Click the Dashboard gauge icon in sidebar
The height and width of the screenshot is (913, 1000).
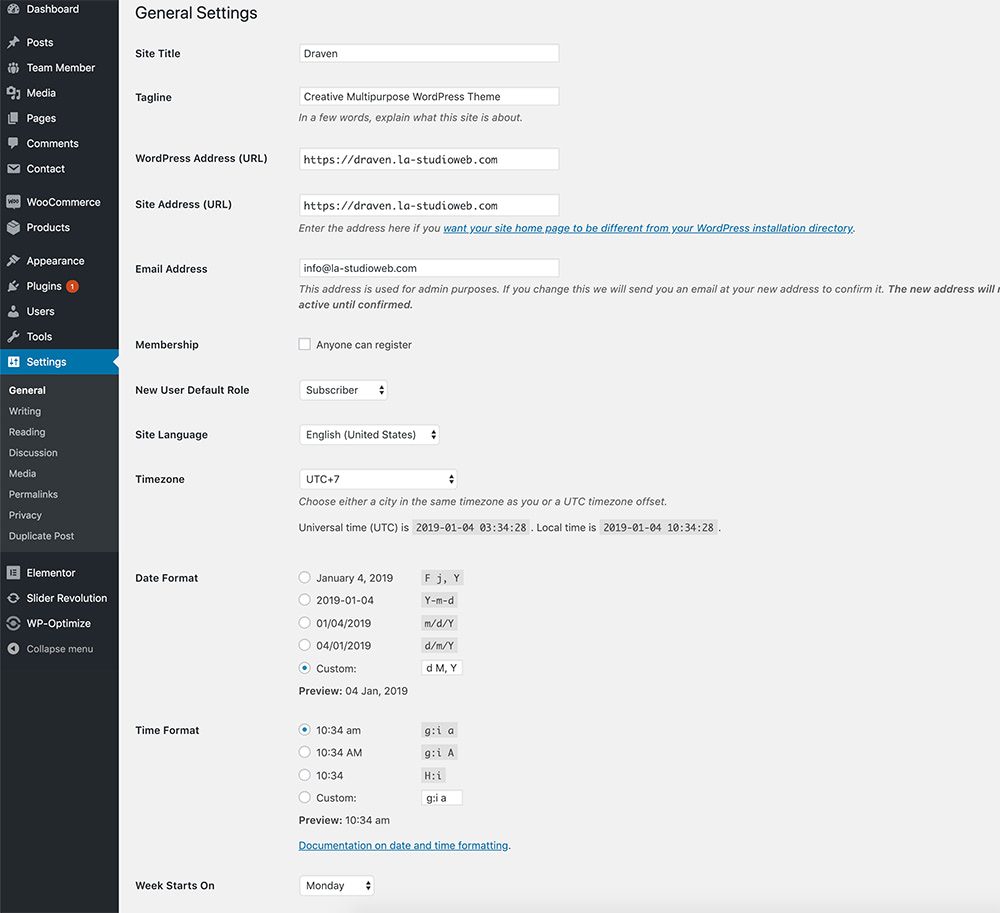13,9
